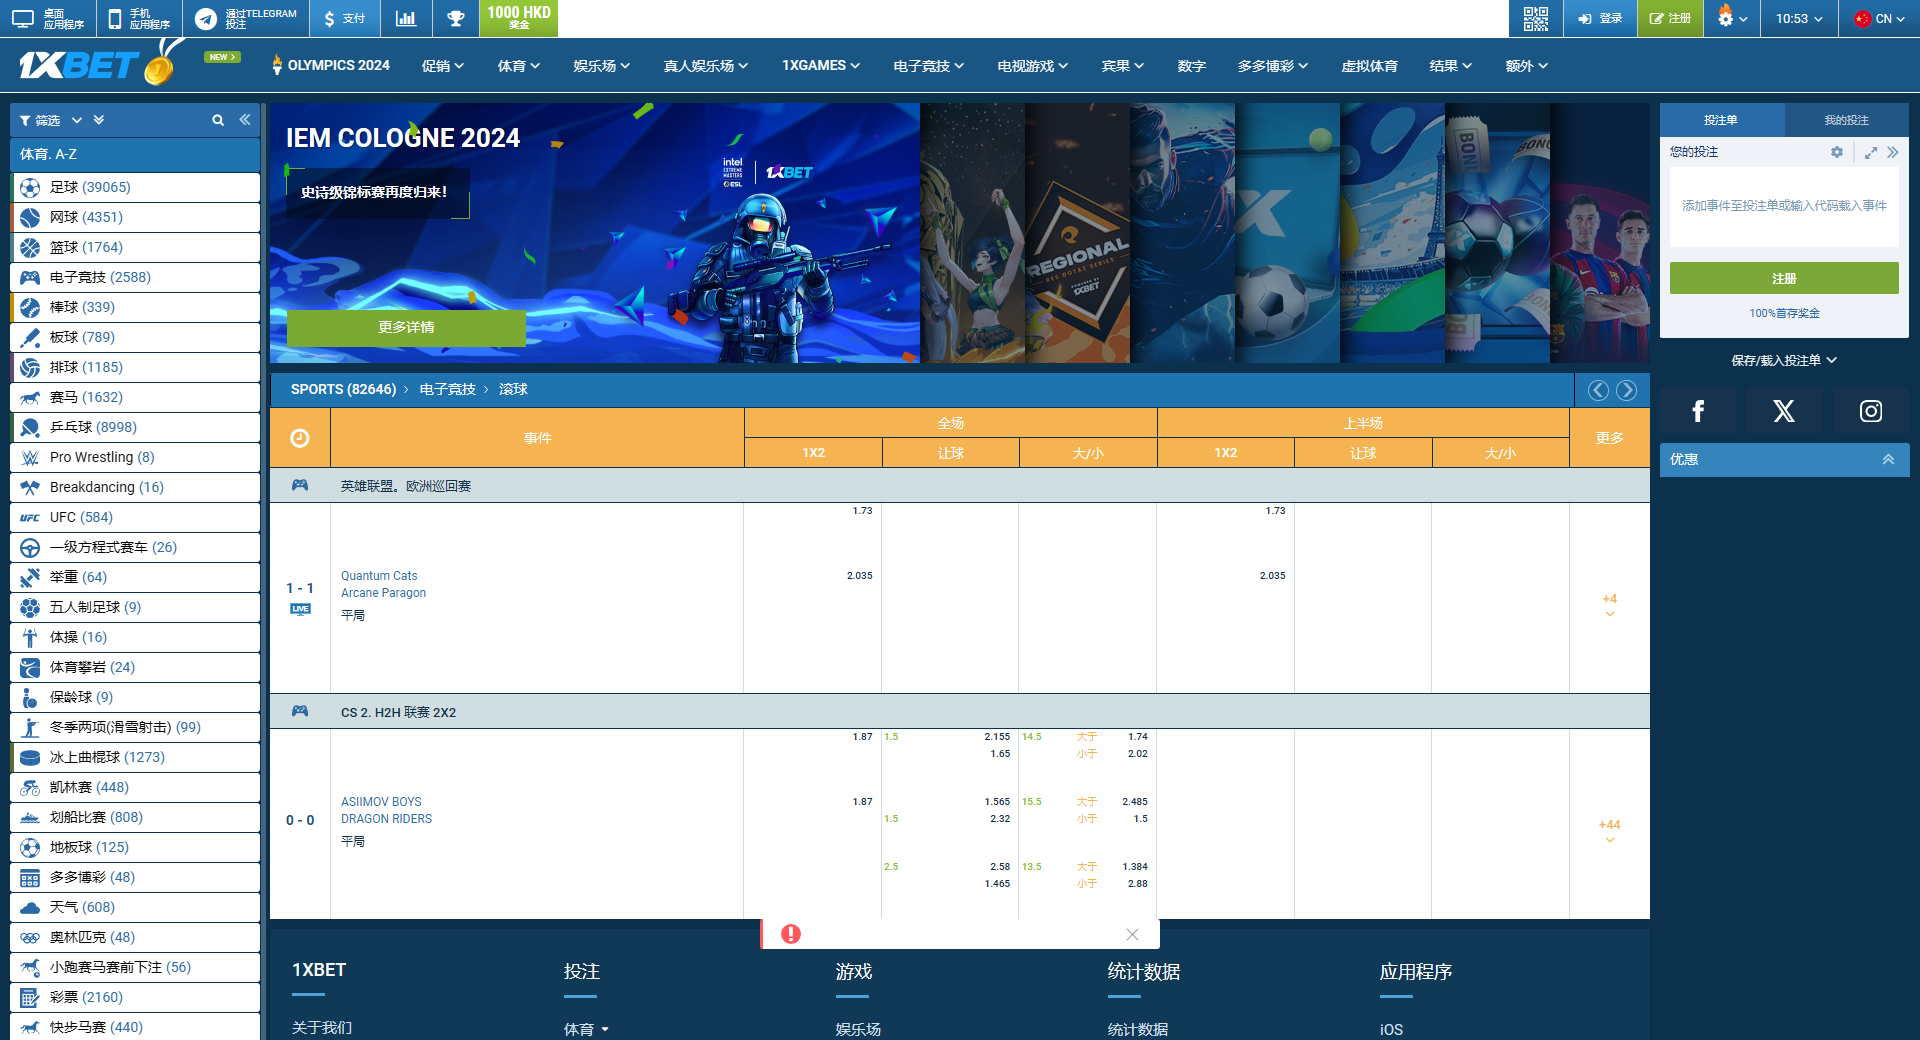The height and width of the screenshot is (1040, 1920).
Task: Open the 筛选 filter dropdown
Action: 50,120
